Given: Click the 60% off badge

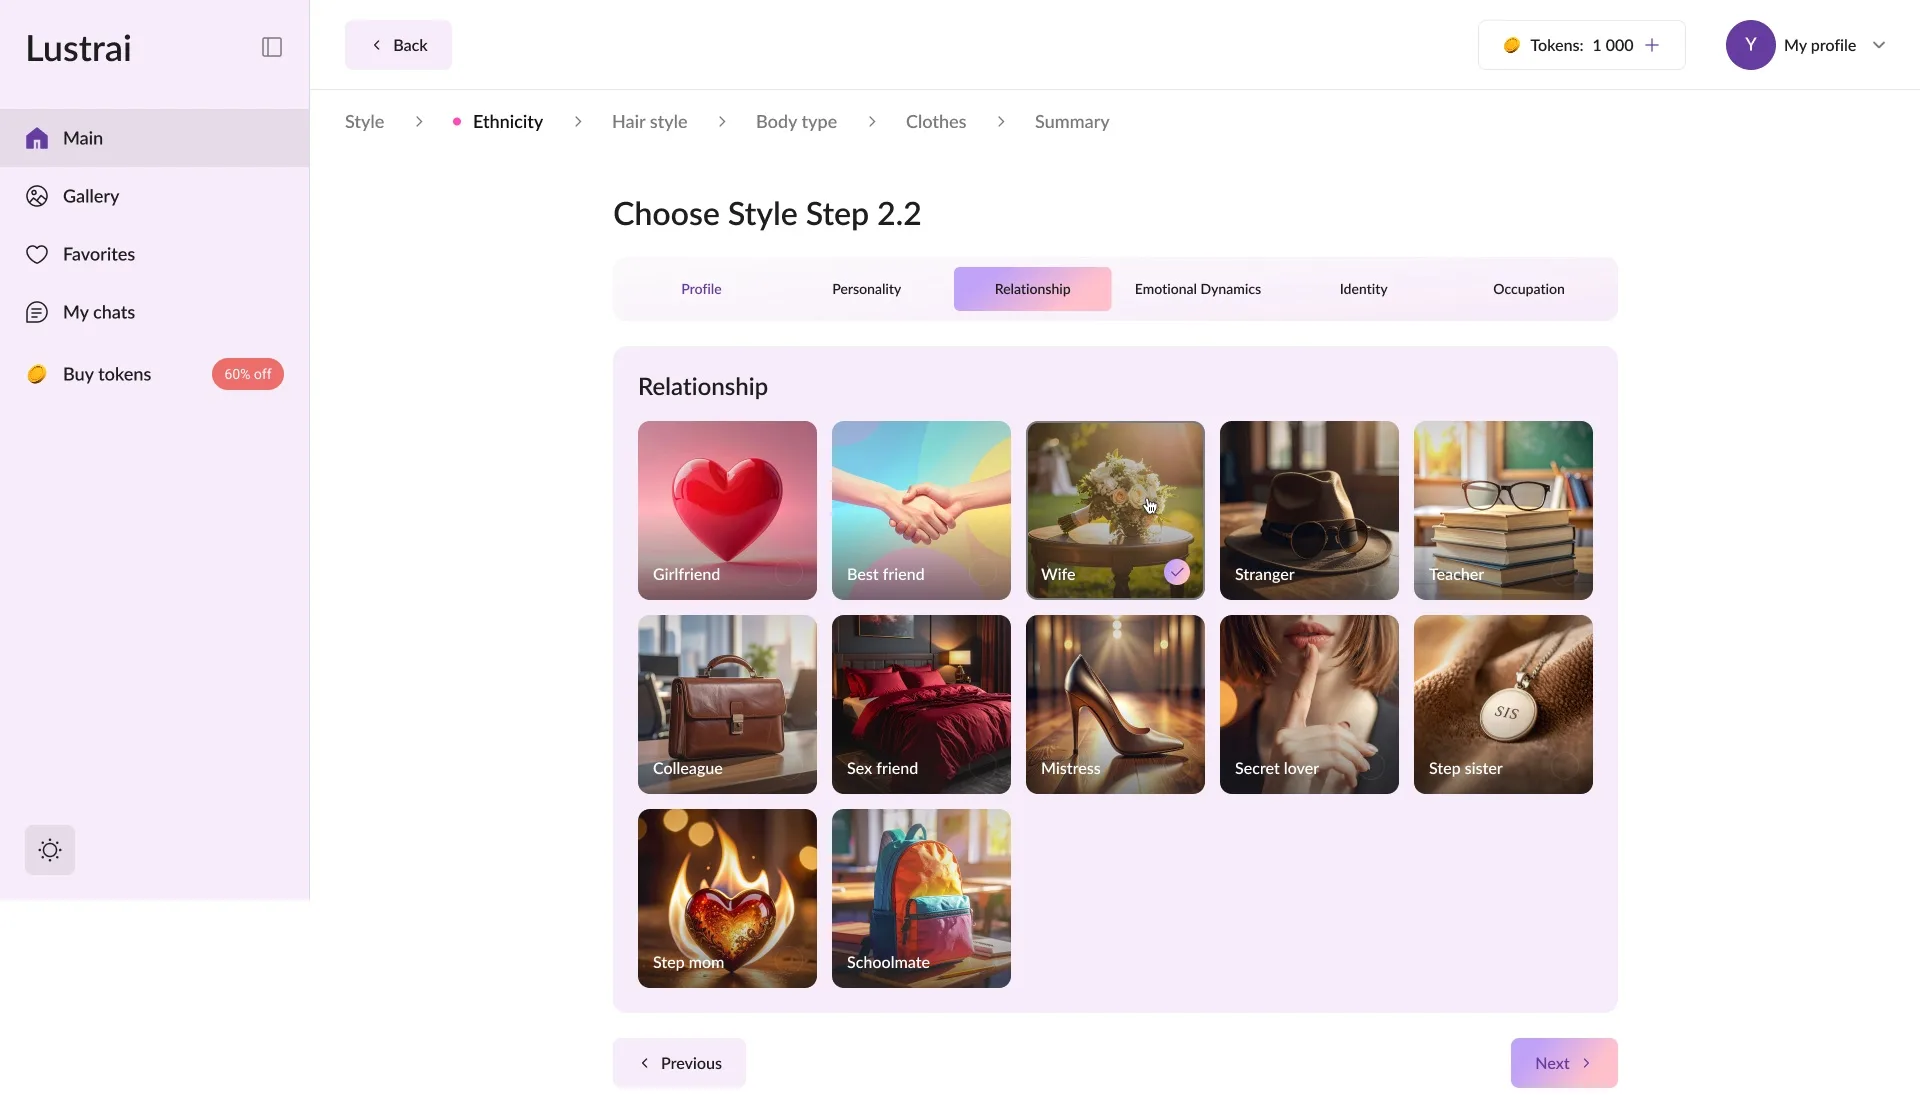Looking at the screenshot, I should (x=248, y=374).
